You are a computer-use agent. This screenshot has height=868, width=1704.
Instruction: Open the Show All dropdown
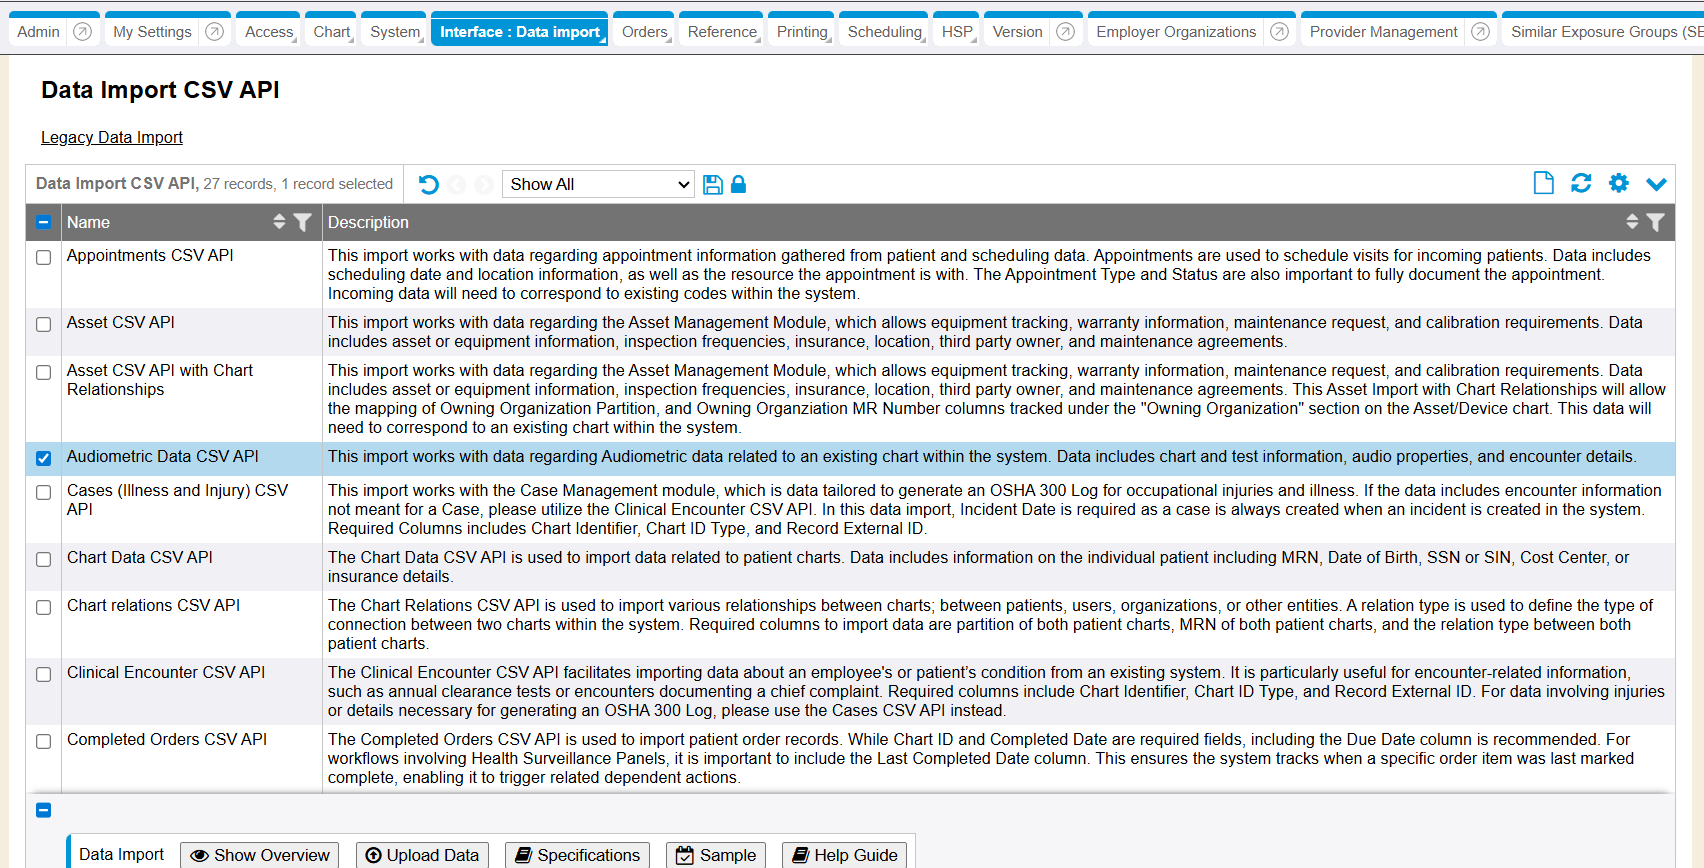pos(598,184)
